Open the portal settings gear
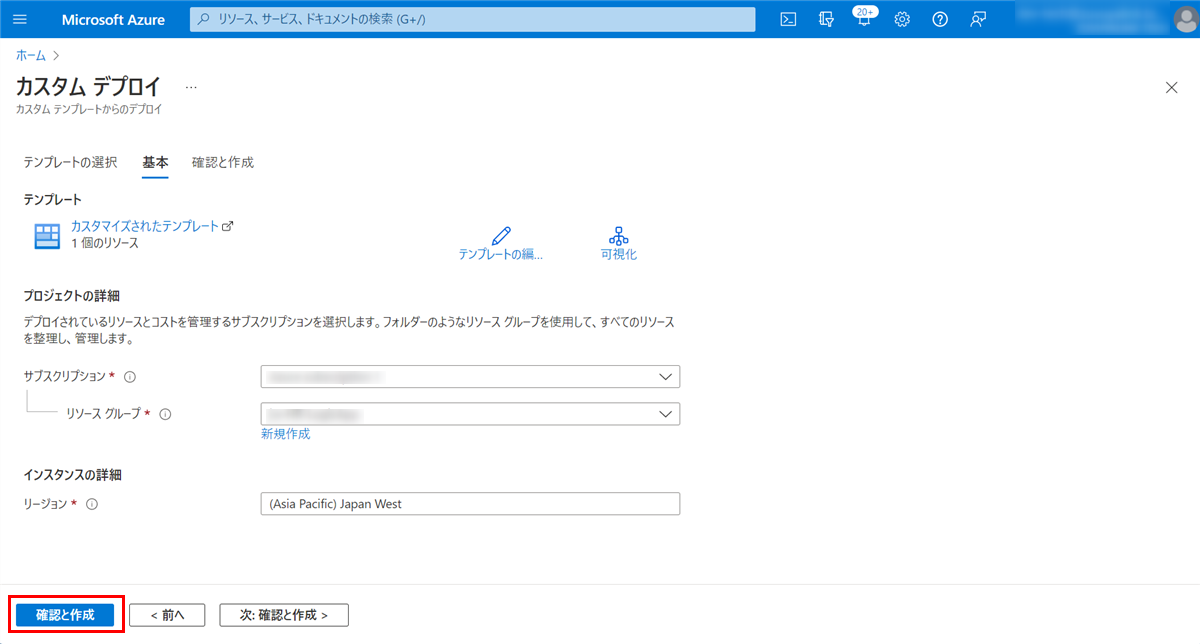The width and height of the screenshot is (1200, 644). click(x=902, y=19)
